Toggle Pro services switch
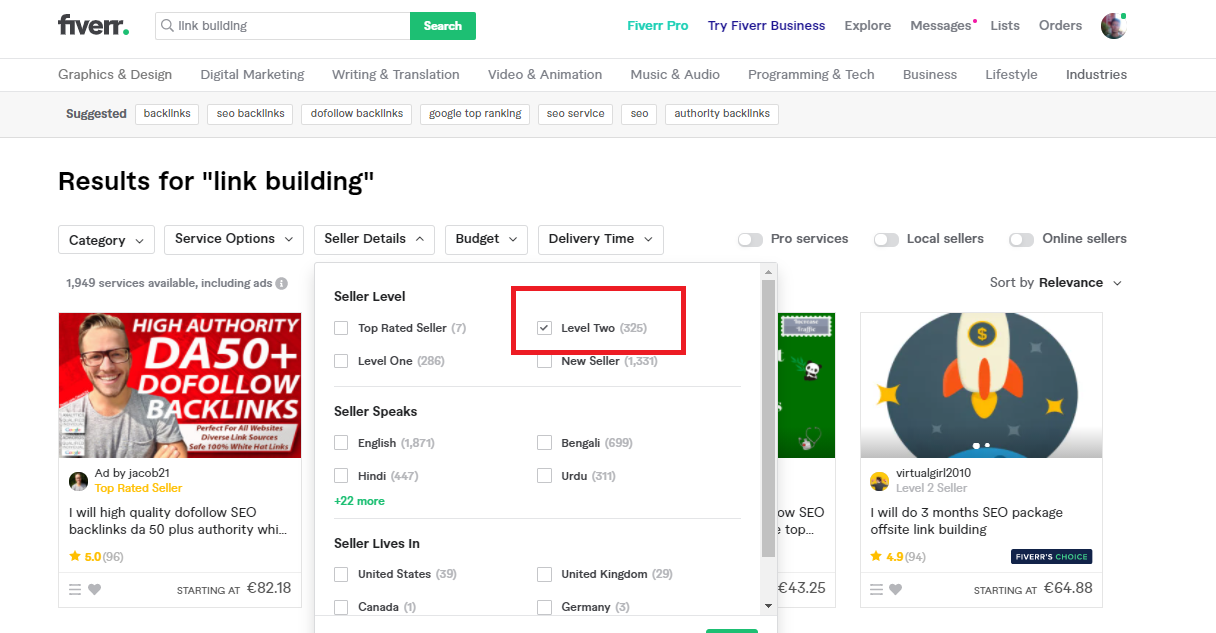 pos(750,239)
